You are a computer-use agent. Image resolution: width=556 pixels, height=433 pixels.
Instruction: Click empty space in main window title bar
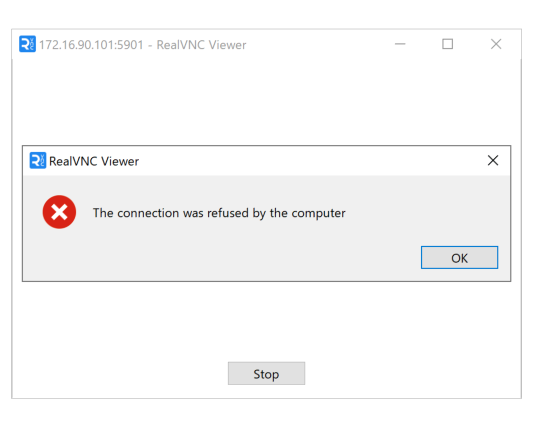(319, 44)
